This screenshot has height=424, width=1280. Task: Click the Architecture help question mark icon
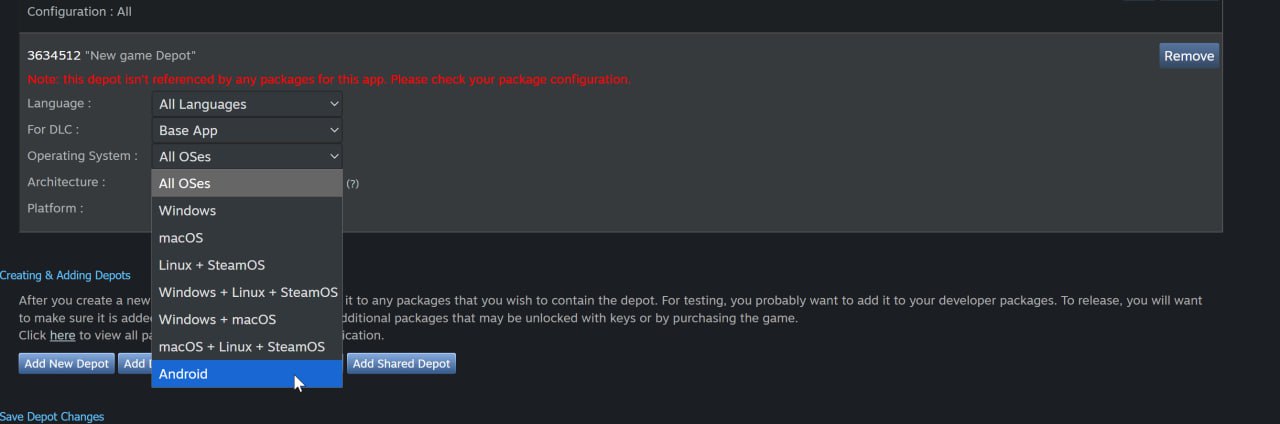352,184
